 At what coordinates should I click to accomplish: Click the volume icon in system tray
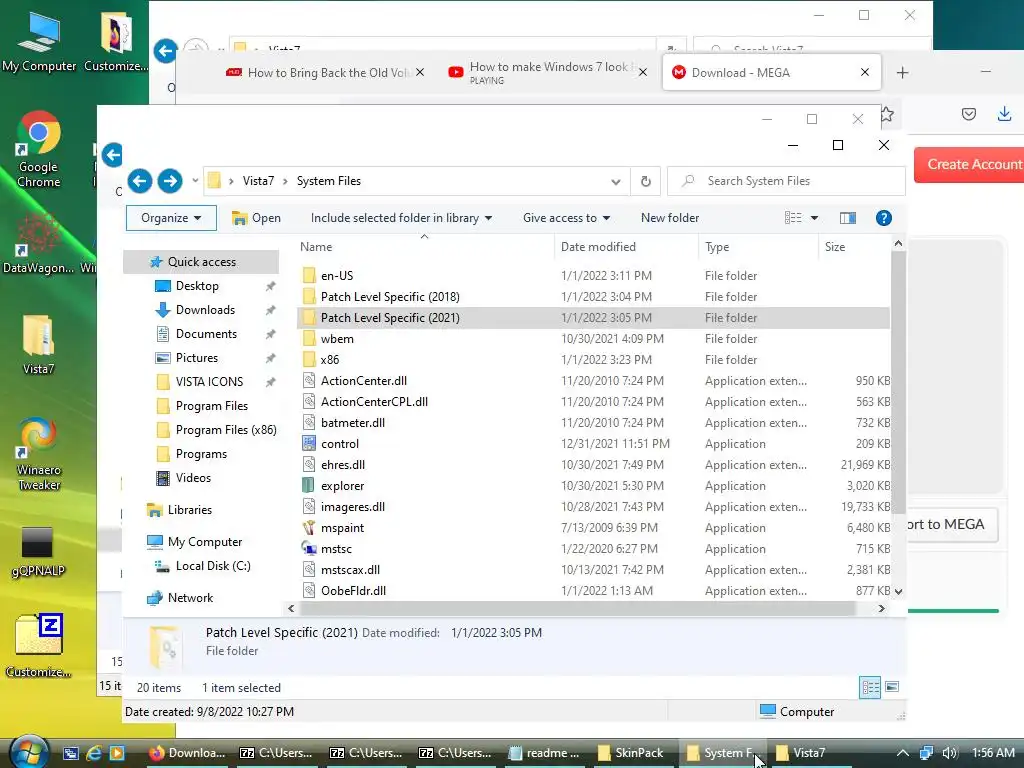click(950, 753)
